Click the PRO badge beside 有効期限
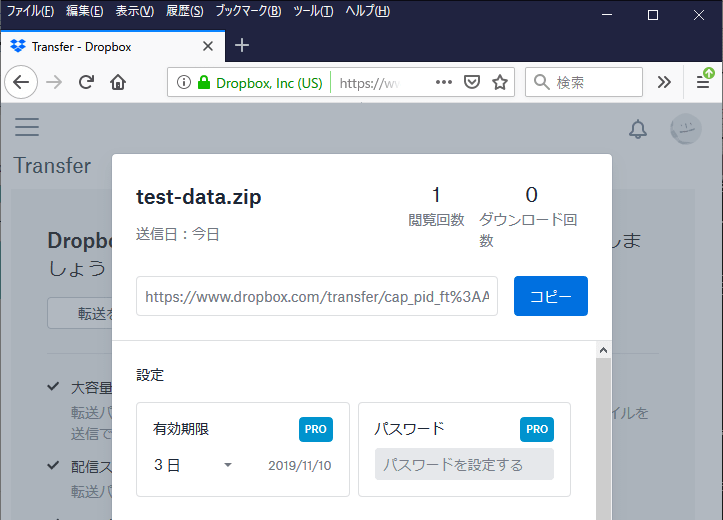The width and height of the screenshot is (723, 520). pos(316,429)
